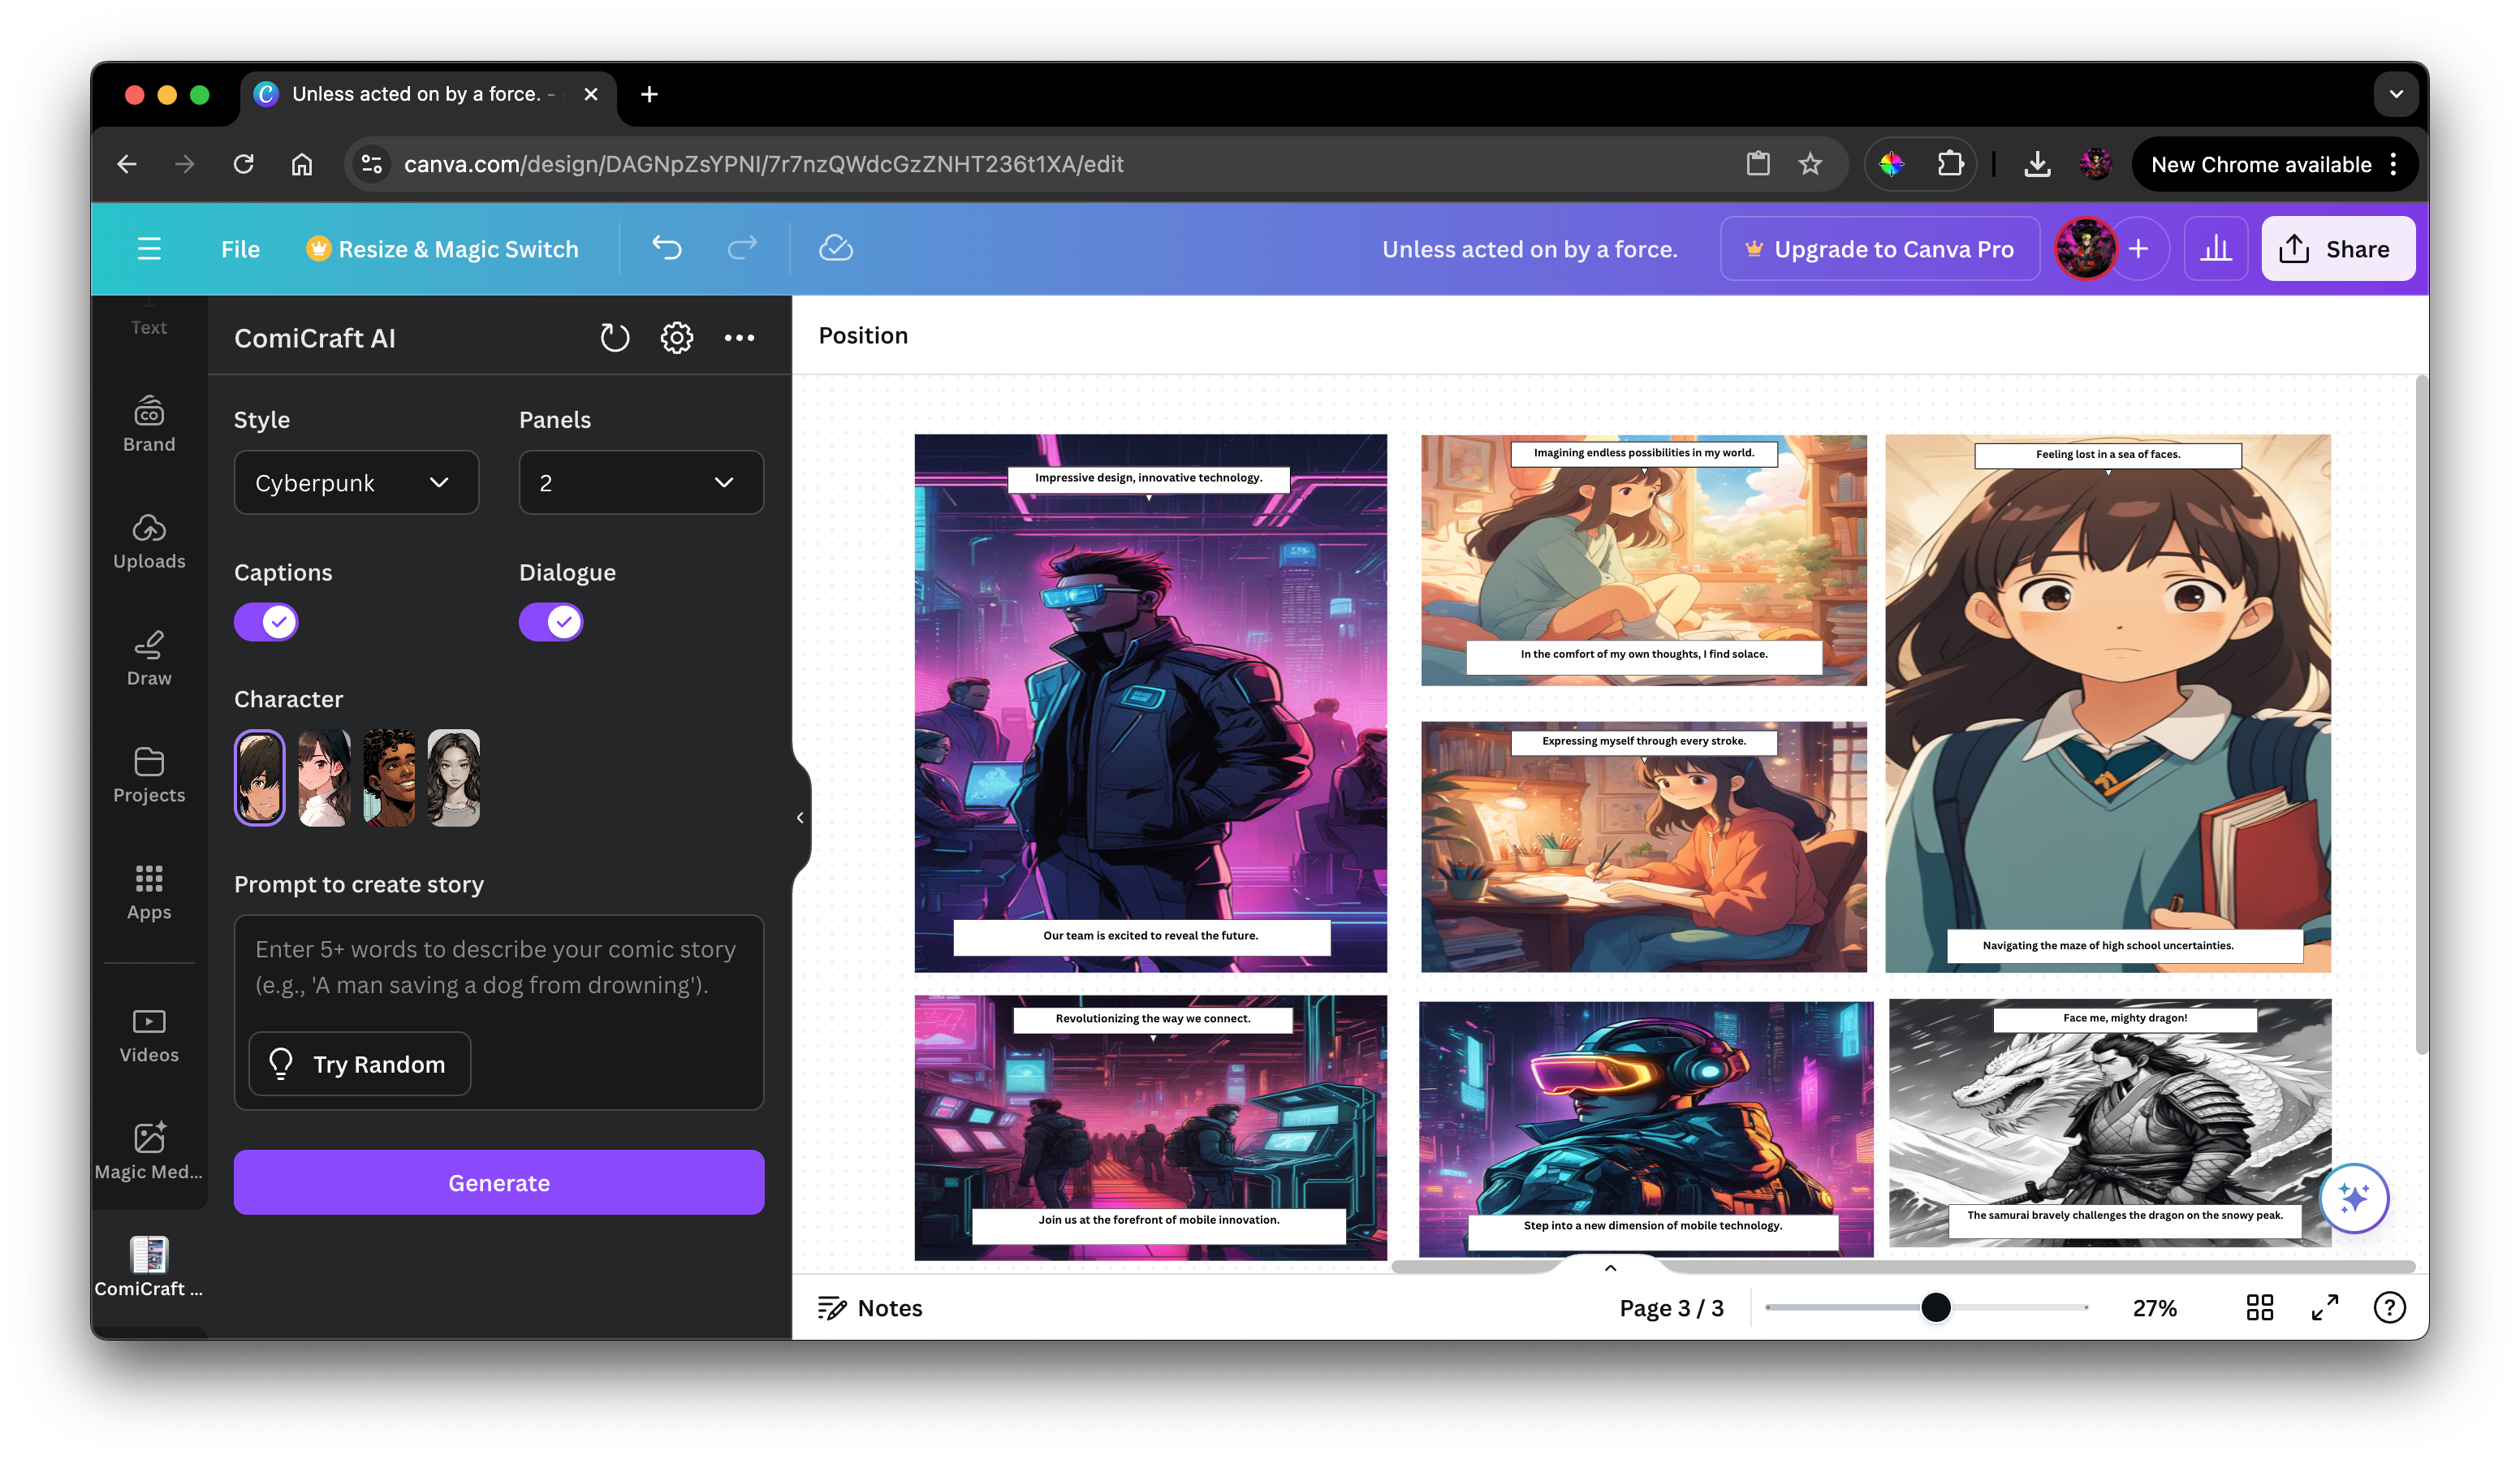Click the undo arrow icon
Viewport: 2520px width, 1460px height.
[x=666, y=248]
